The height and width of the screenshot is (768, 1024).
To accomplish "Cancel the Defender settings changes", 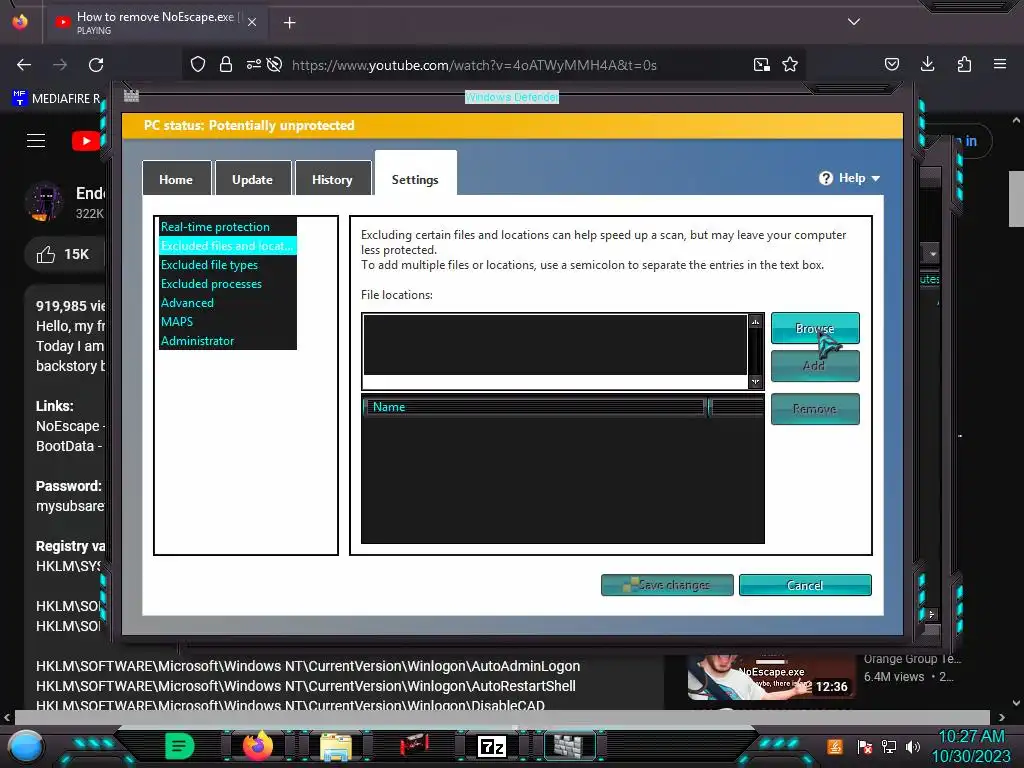I will 805,585.
